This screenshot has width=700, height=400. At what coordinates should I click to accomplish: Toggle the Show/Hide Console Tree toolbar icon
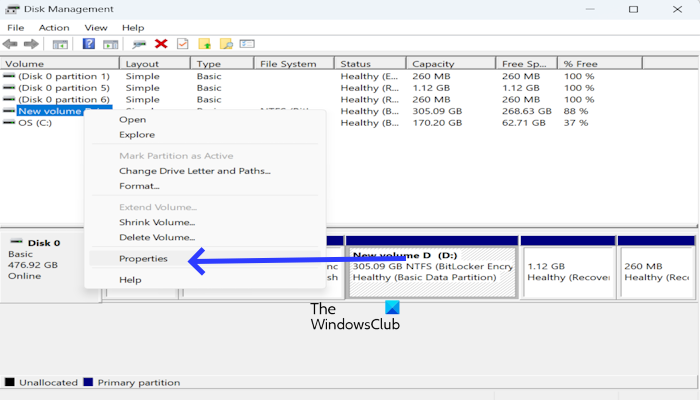tap(60, 44)
